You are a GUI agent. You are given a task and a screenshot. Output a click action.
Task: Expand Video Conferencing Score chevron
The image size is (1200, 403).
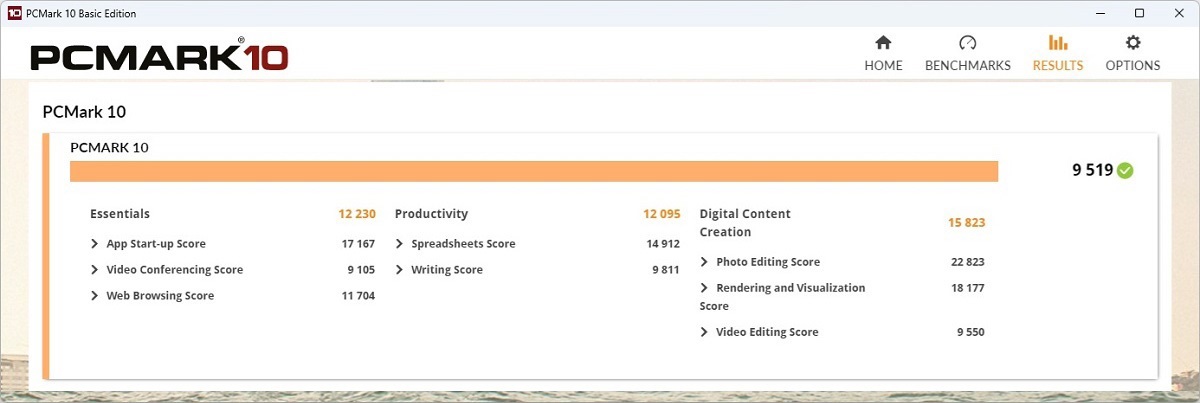[95, 270]
